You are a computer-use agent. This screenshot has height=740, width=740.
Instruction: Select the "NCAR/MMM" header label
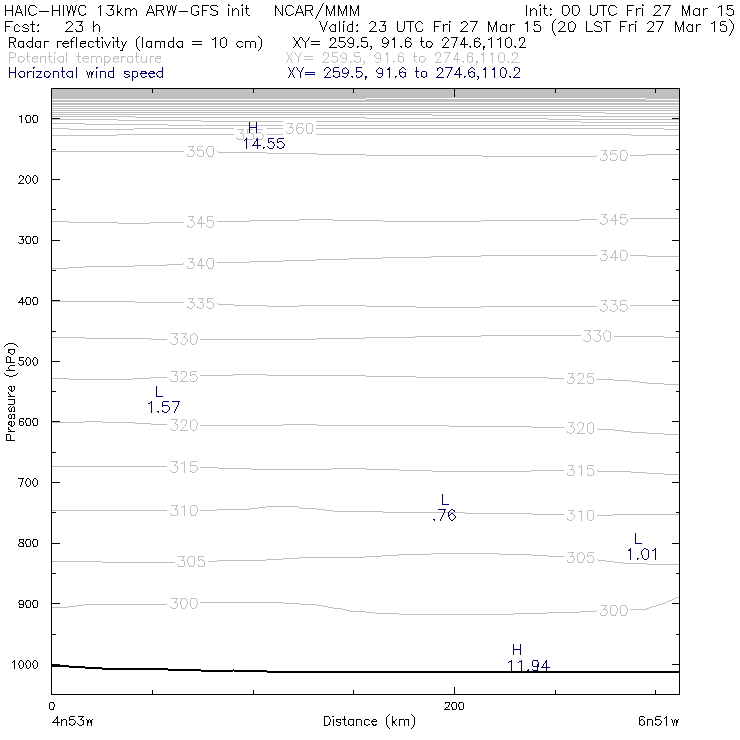click(x=317, y=10)
